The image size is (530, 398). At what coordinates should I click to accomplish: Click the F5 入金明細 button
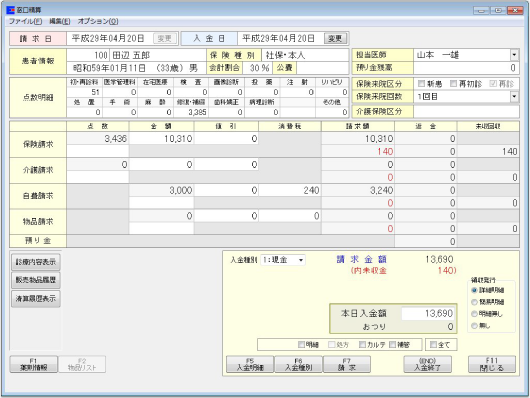coord(250,365)
